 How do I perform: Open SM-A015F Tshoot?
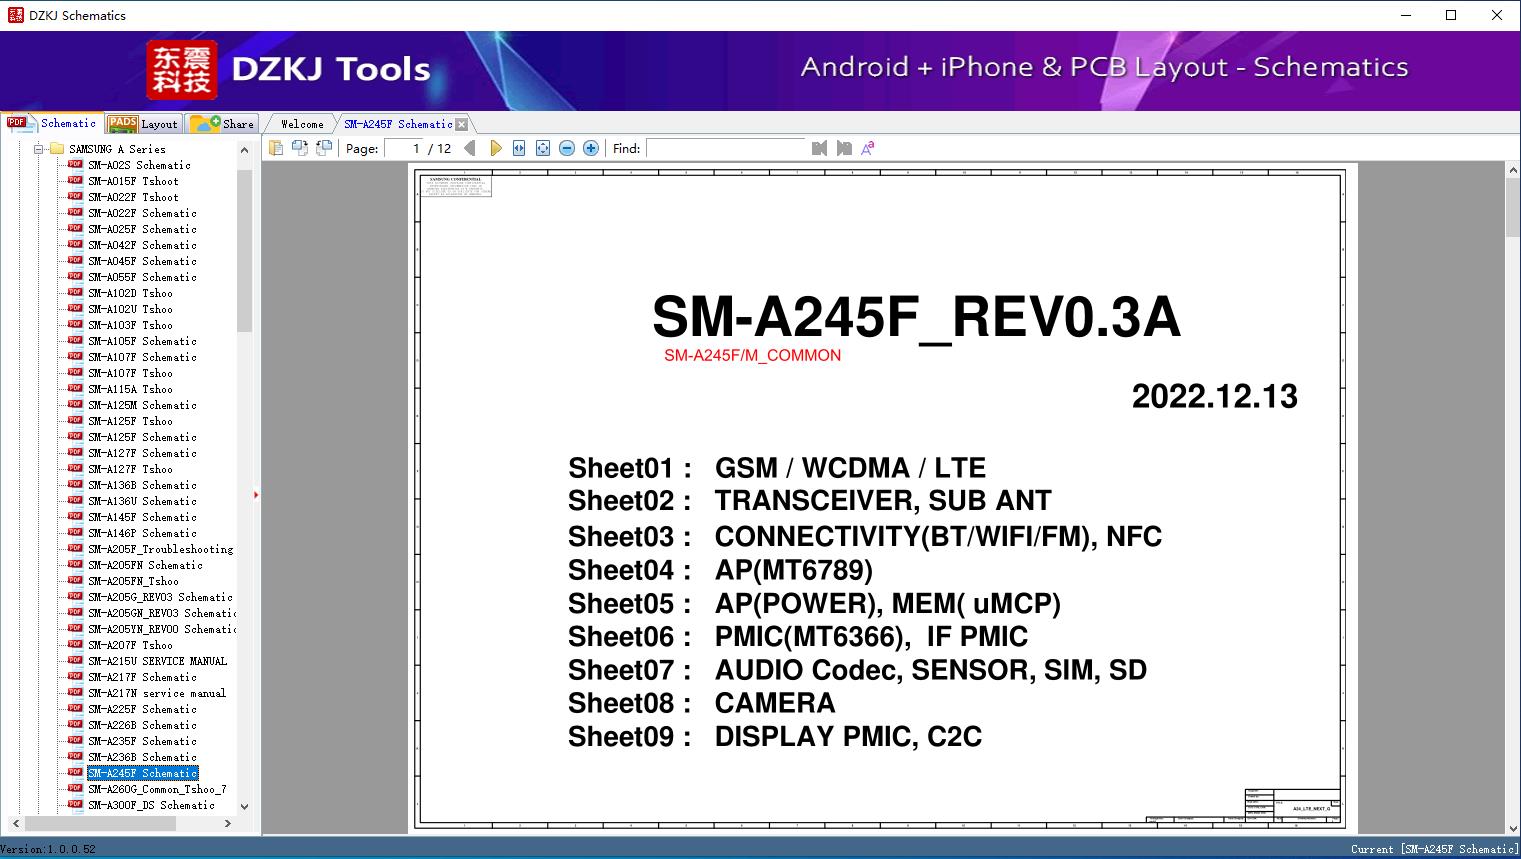coord(133,181)
